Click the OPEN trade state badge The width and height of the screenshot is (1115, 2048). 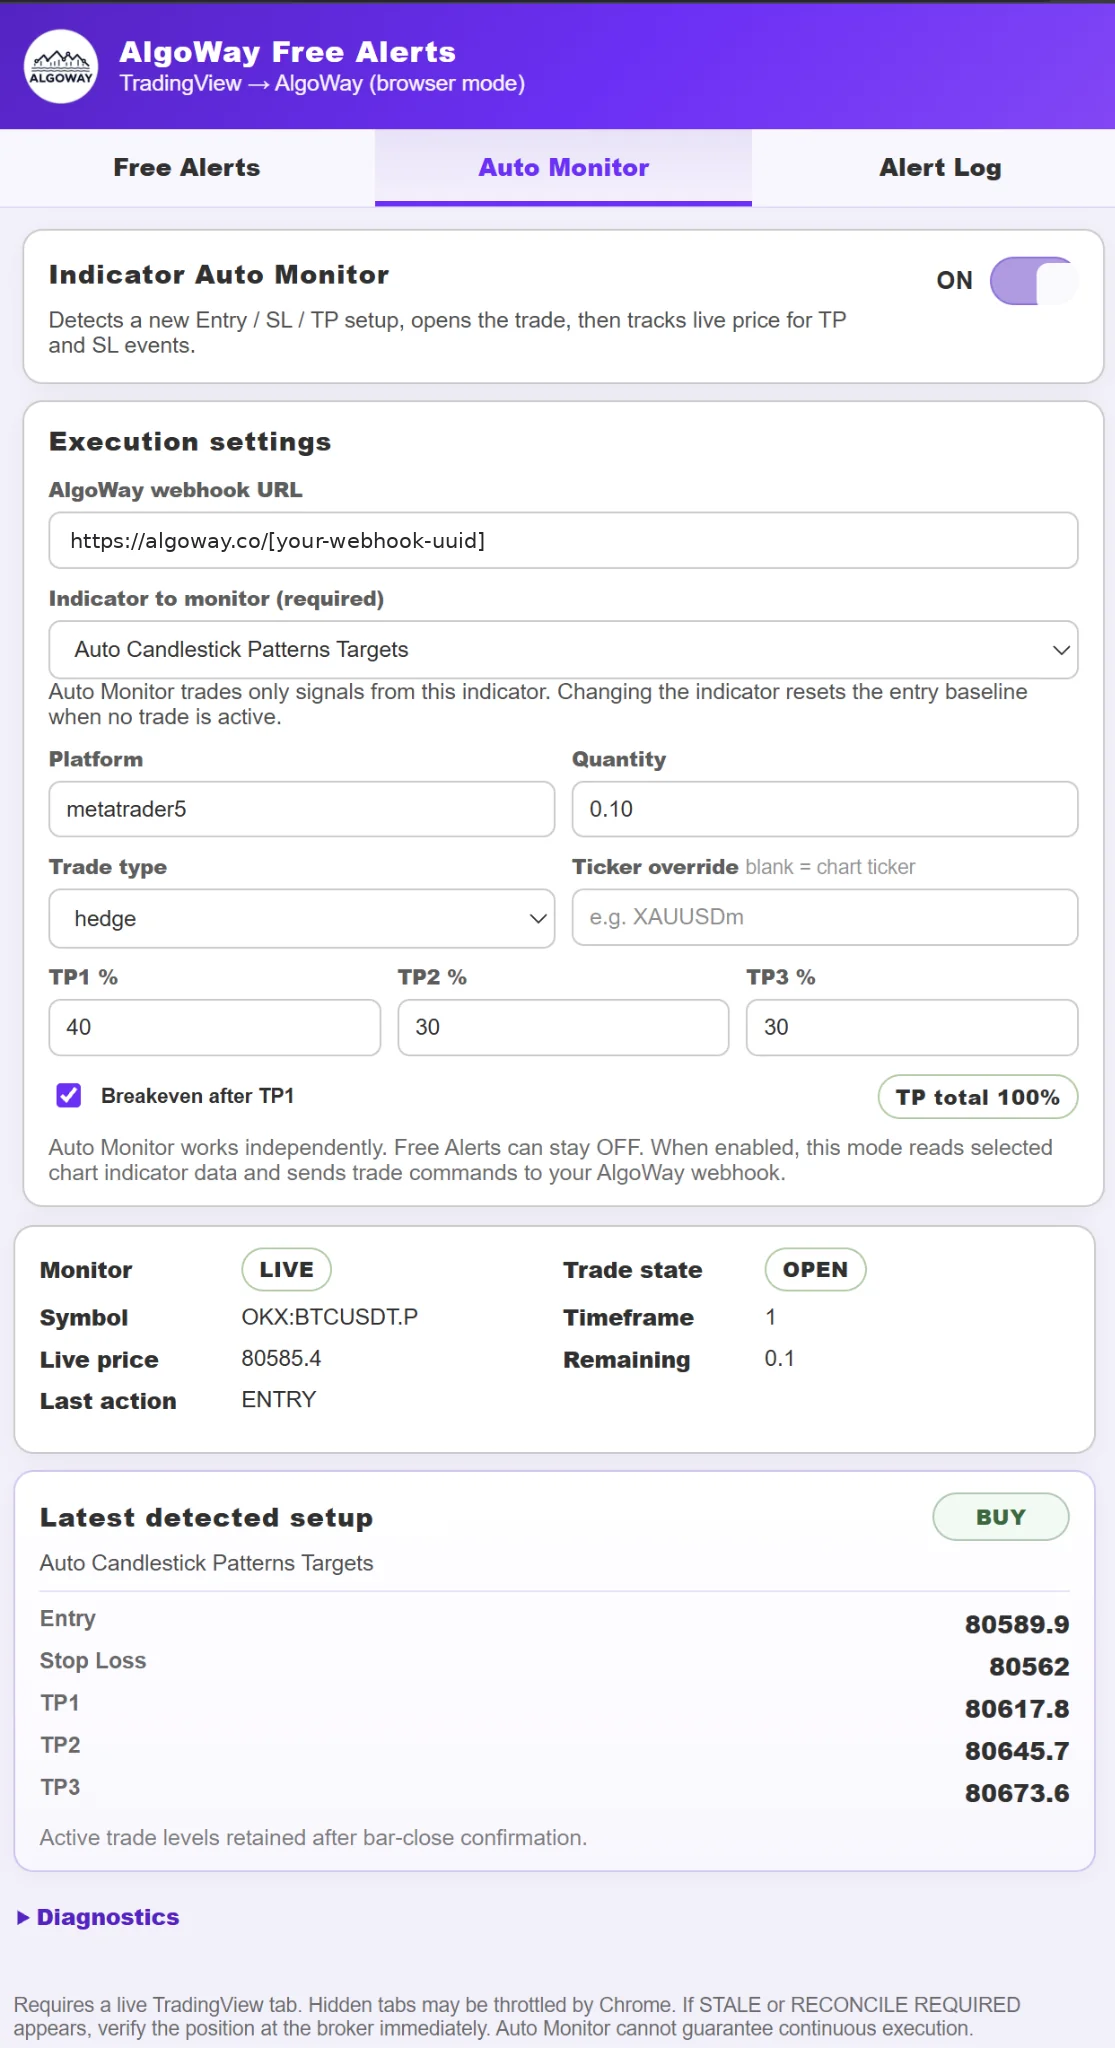click(x=815, y=1270)
